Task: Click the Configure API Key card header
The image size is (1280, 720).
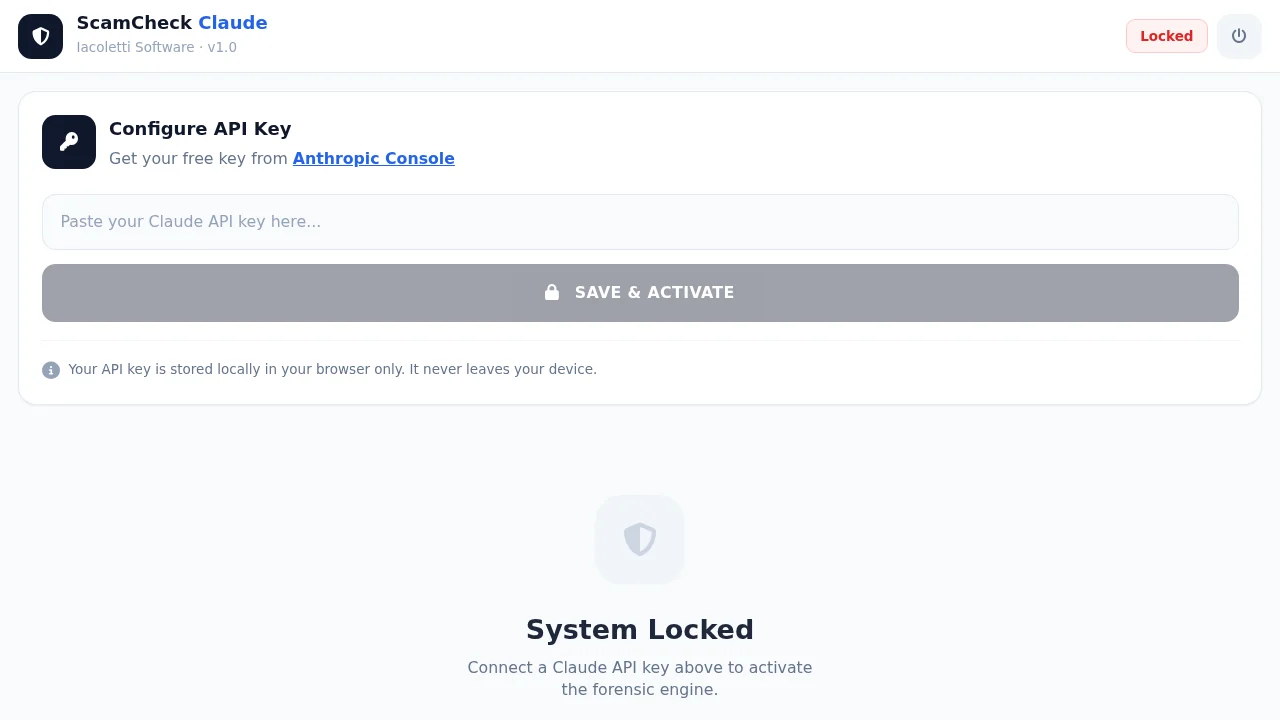Action: 200,129
